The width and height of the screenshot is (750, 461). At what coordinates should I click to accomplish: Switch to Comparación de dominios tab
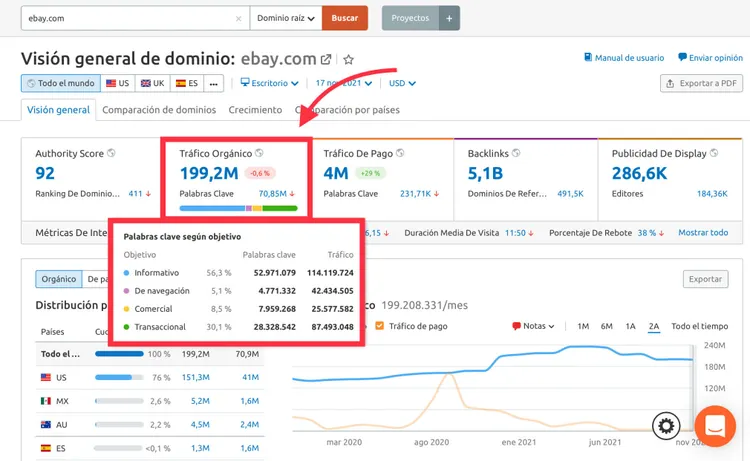click(x=159, y=110)
